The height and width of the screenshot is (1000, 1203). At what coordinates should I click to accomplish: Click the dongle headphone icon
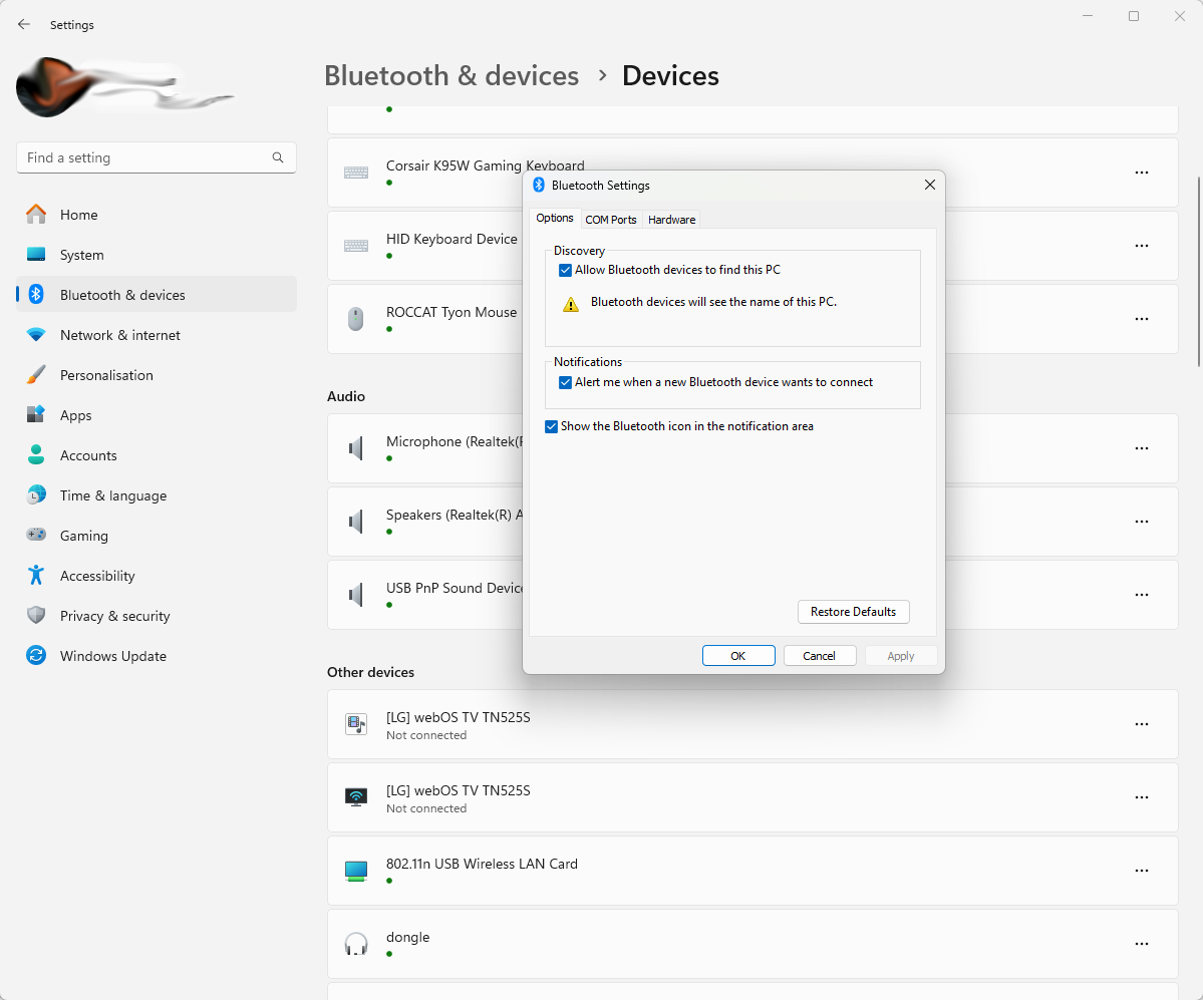356,943
